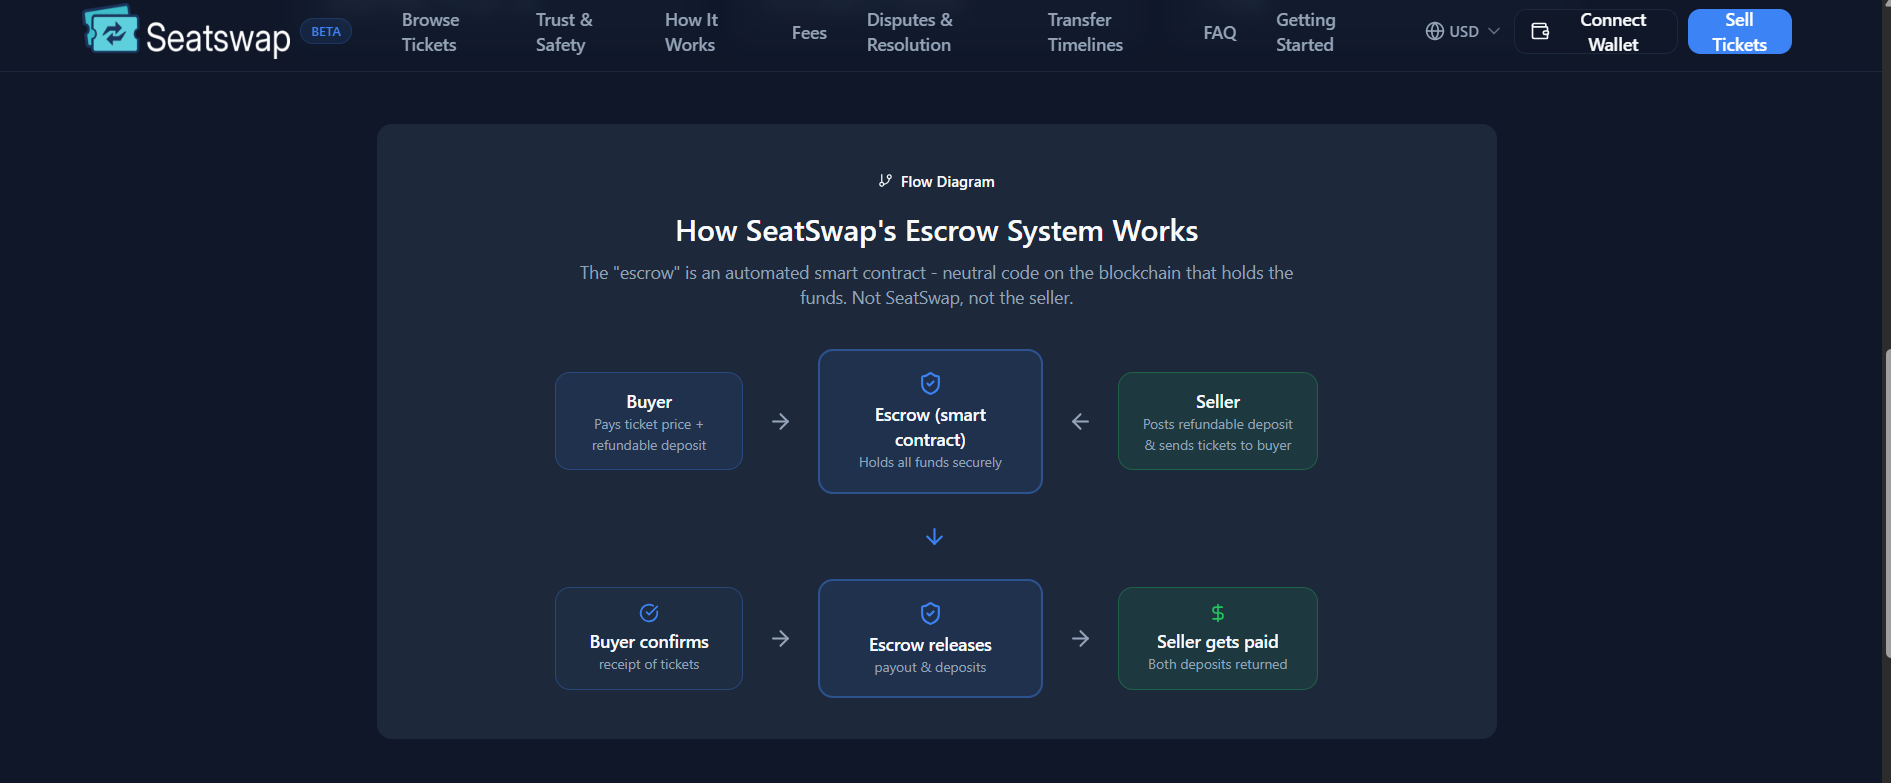The height and width of the screenshot is (783, 1891).
Task: Open Disputes & Resolution page
Action: click(909, 32)
